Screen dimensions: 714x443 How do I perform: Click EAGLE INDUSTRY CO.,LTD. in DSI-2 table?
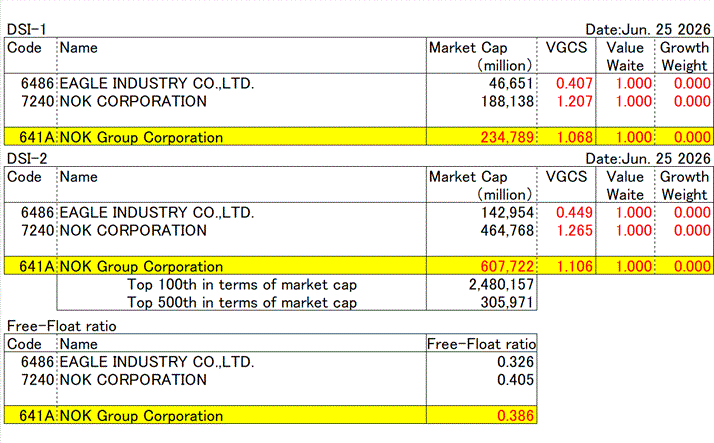pyautogui.click(x=157, y=213)
